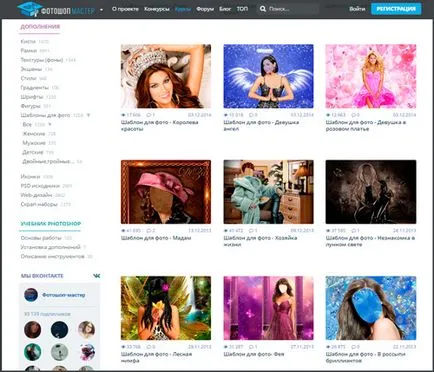This screenshot has width=434, height=372.
Task: Click the views eye icon under Королева красоты
Action: click(x=123, y=115)
